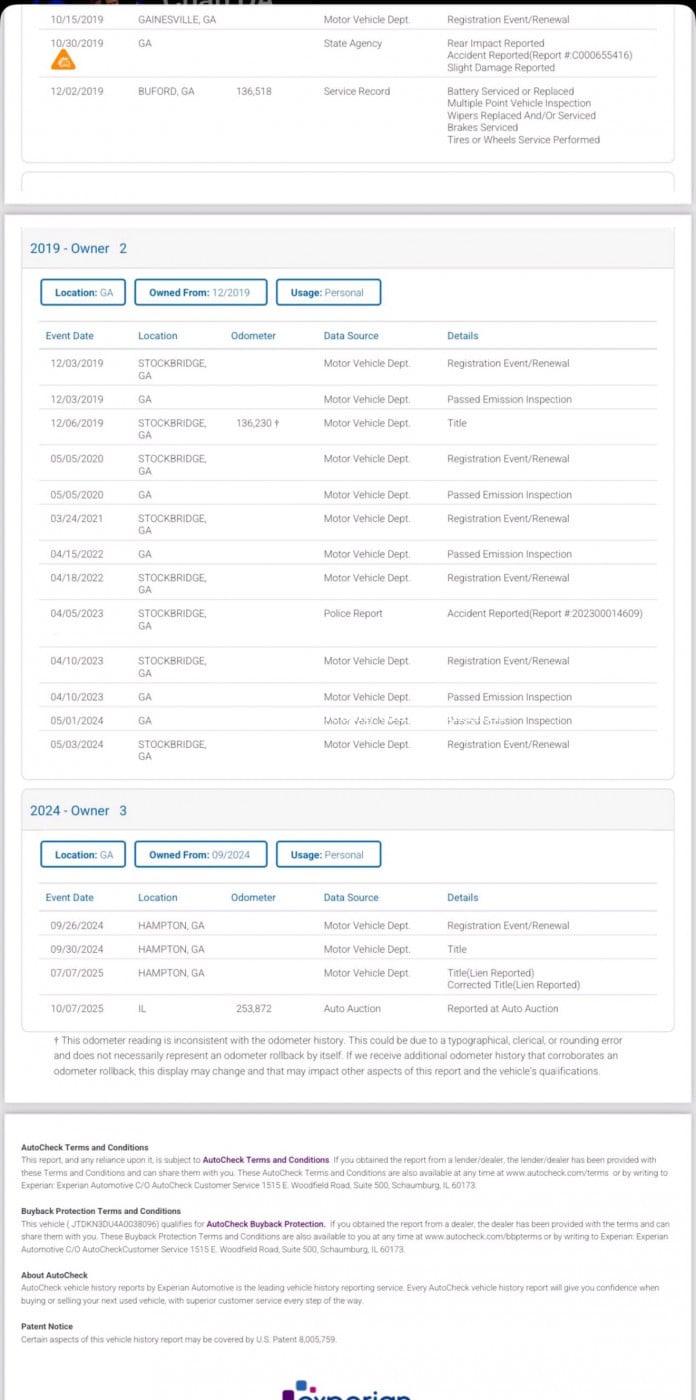
Task: Click the orange accident warning icon
Action: coord(62,62)
